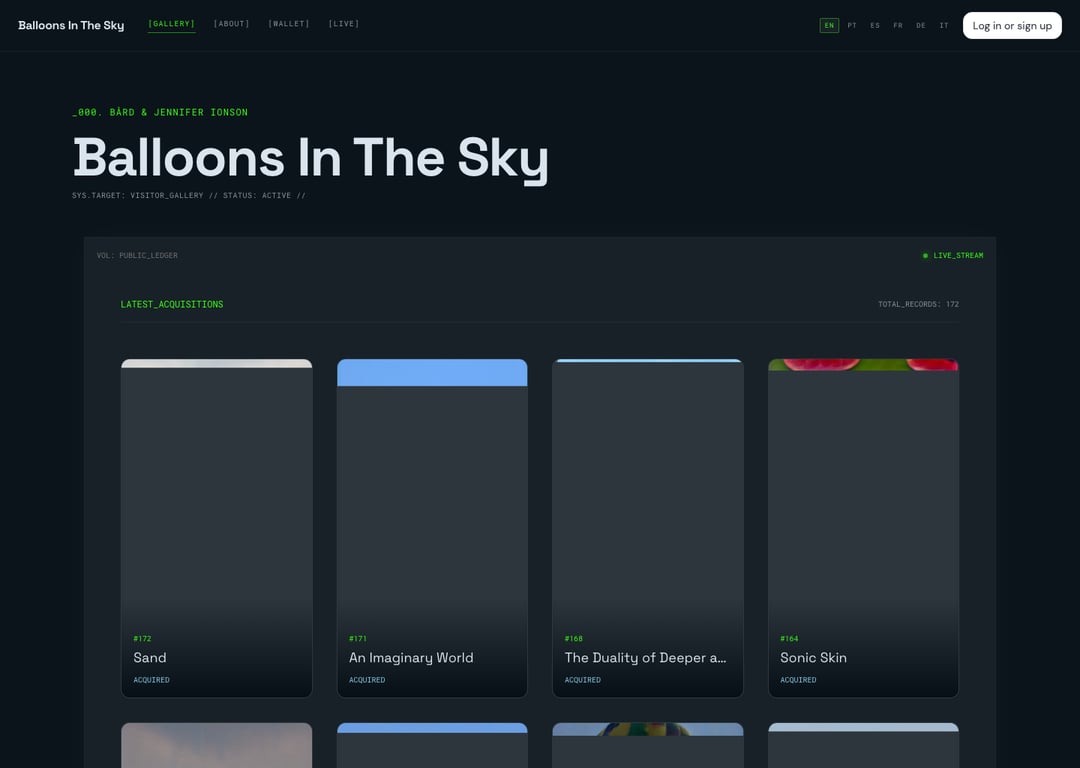
Task: Open the [LIVE] navigation tab
Action: click(344, 24)
